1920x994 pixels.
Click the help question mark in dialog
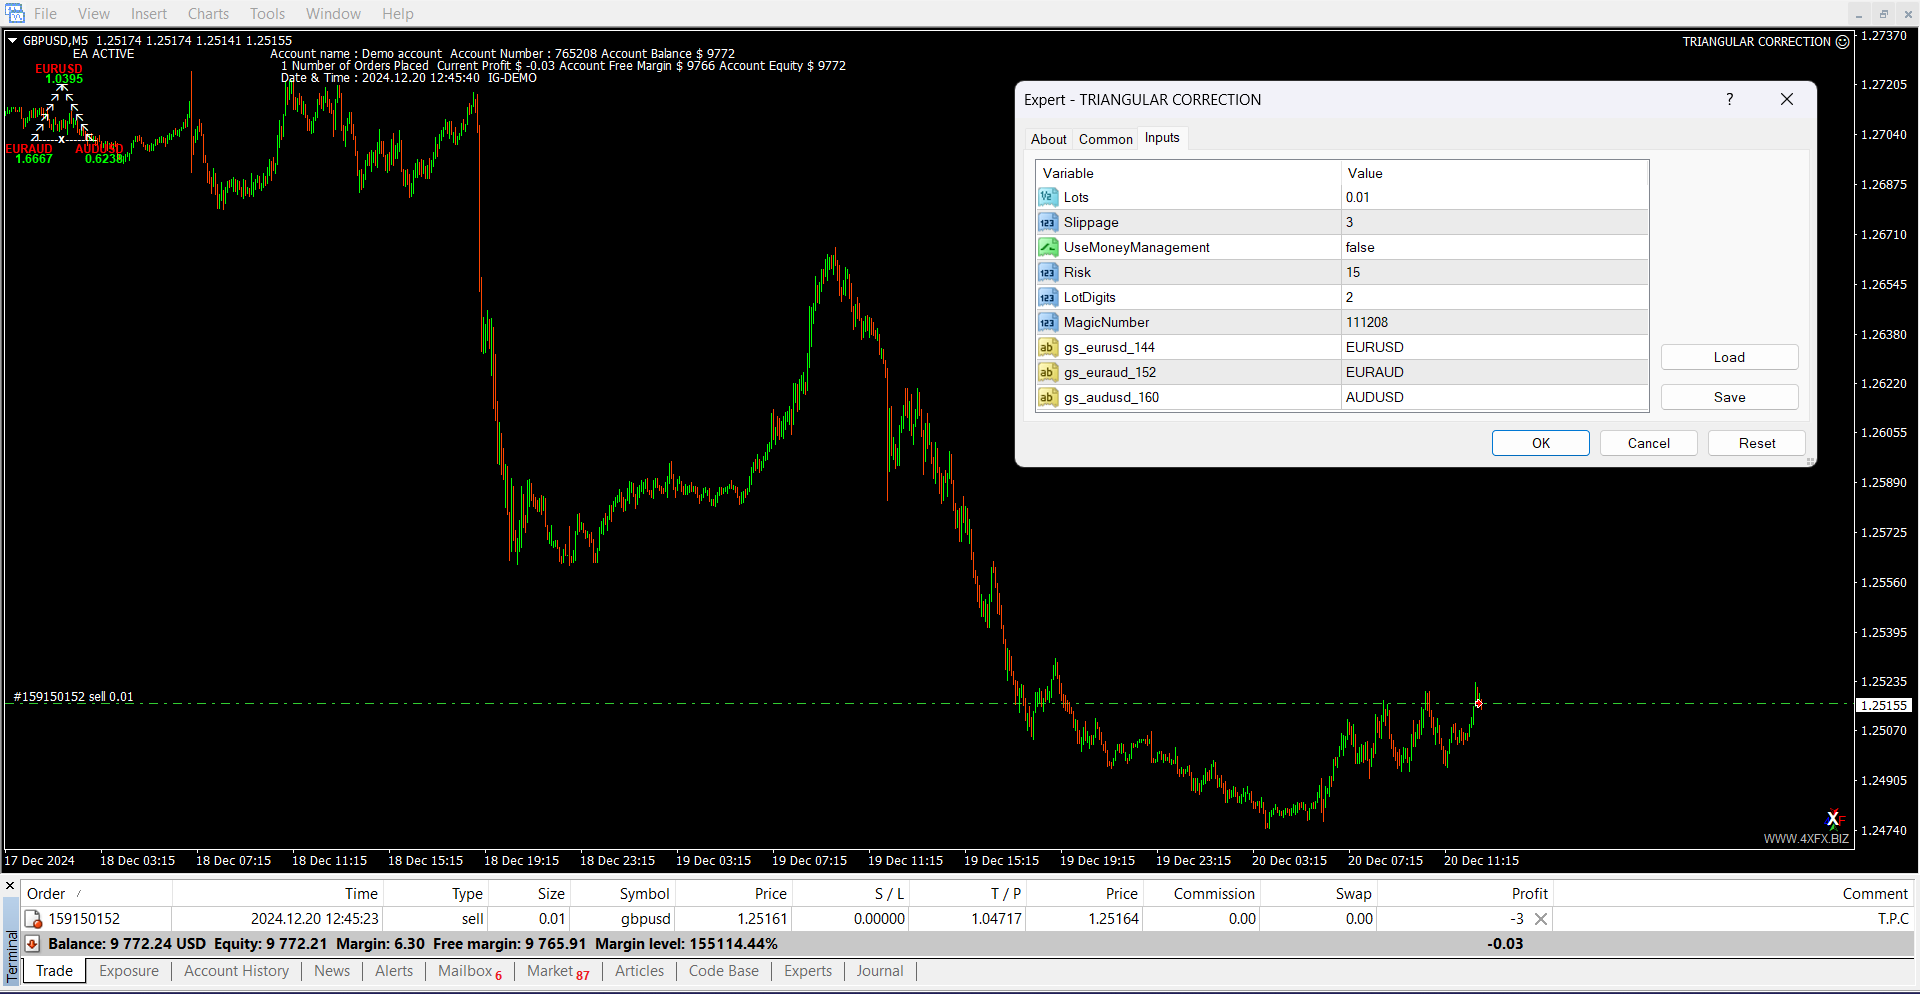point(1729,99)
